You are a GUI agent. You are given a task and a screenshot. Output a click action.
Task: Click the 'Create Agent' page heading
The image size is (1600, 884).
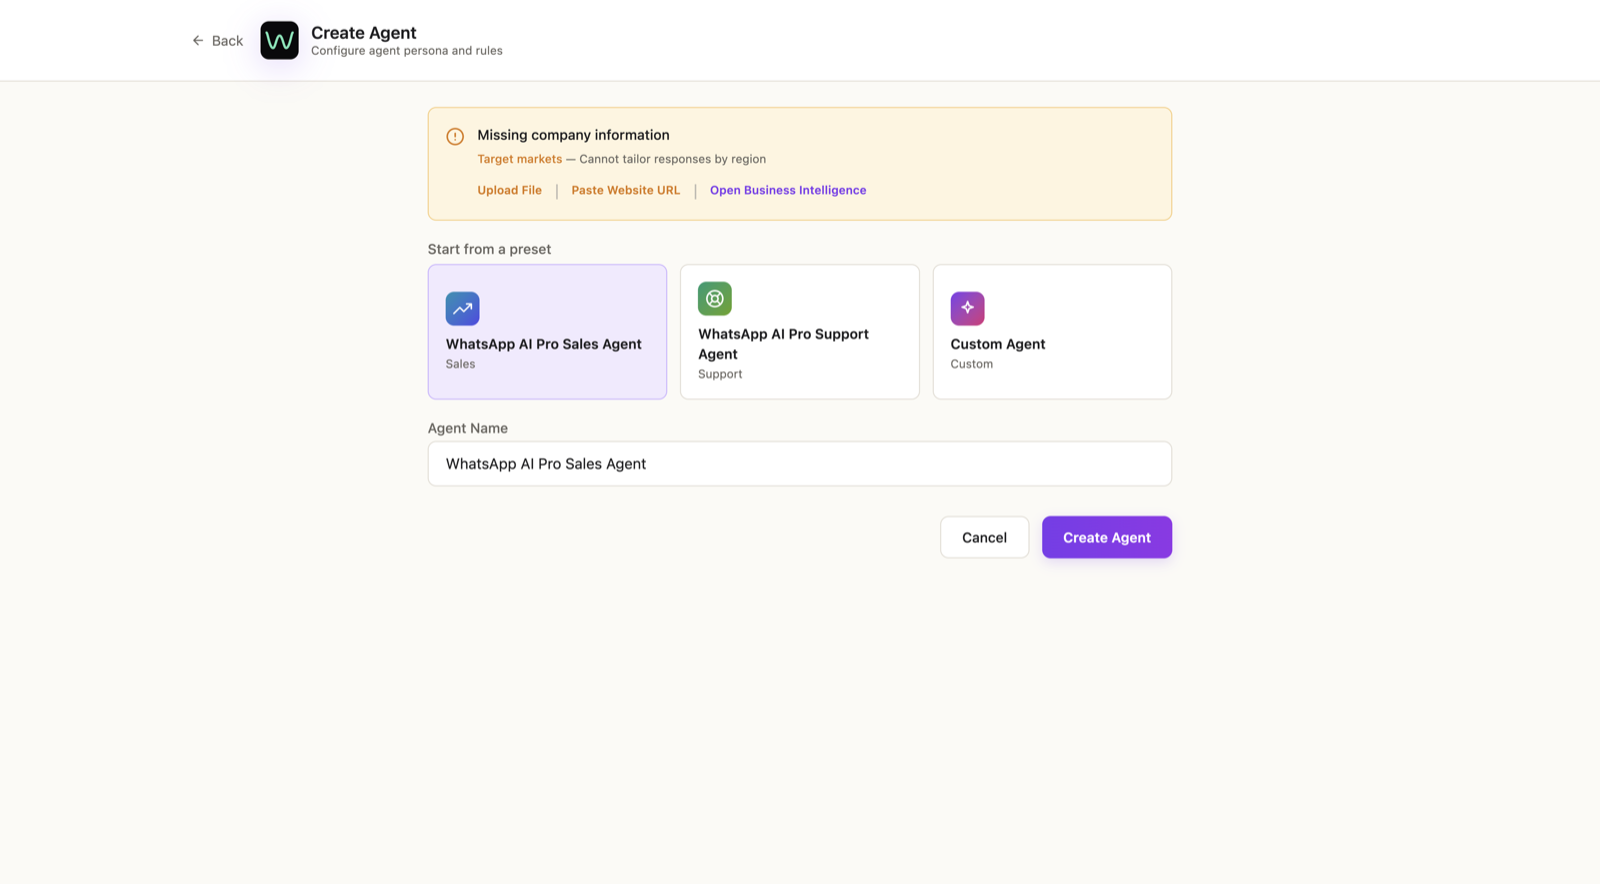point(364,33)
